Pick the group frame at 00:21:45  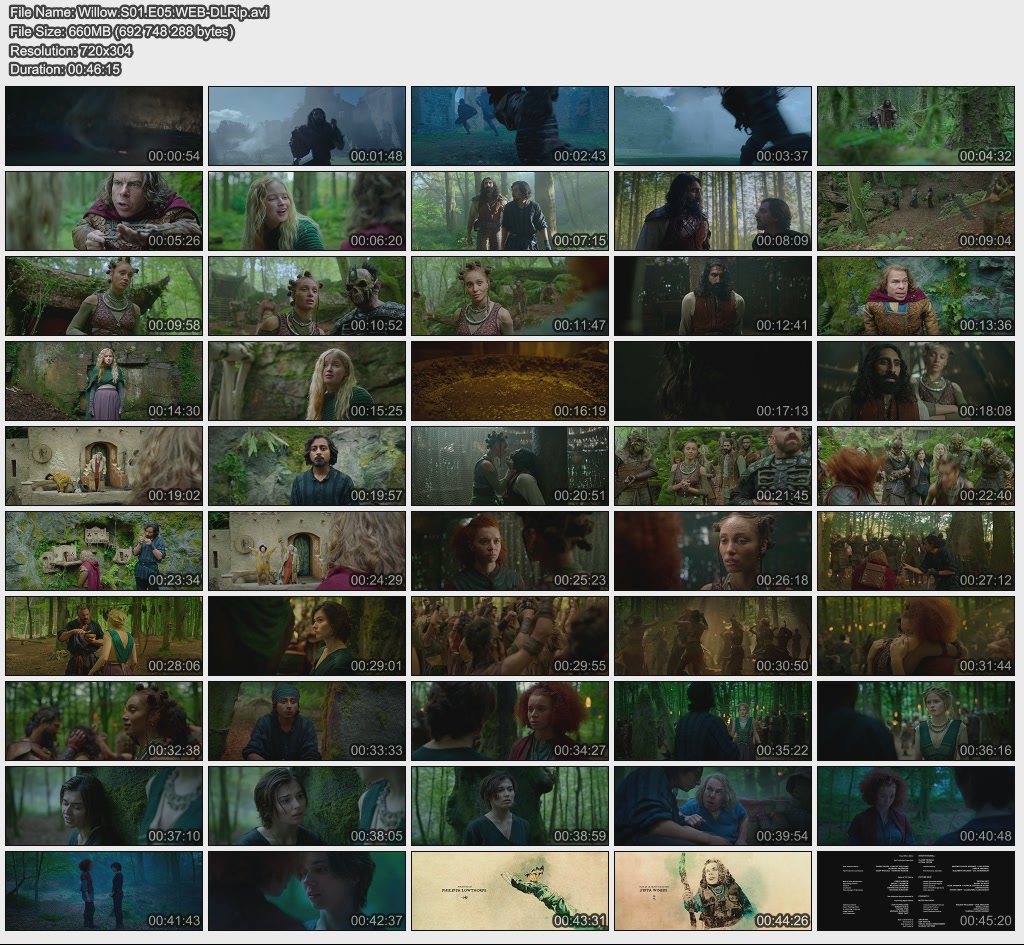click(x=713, y=466)
